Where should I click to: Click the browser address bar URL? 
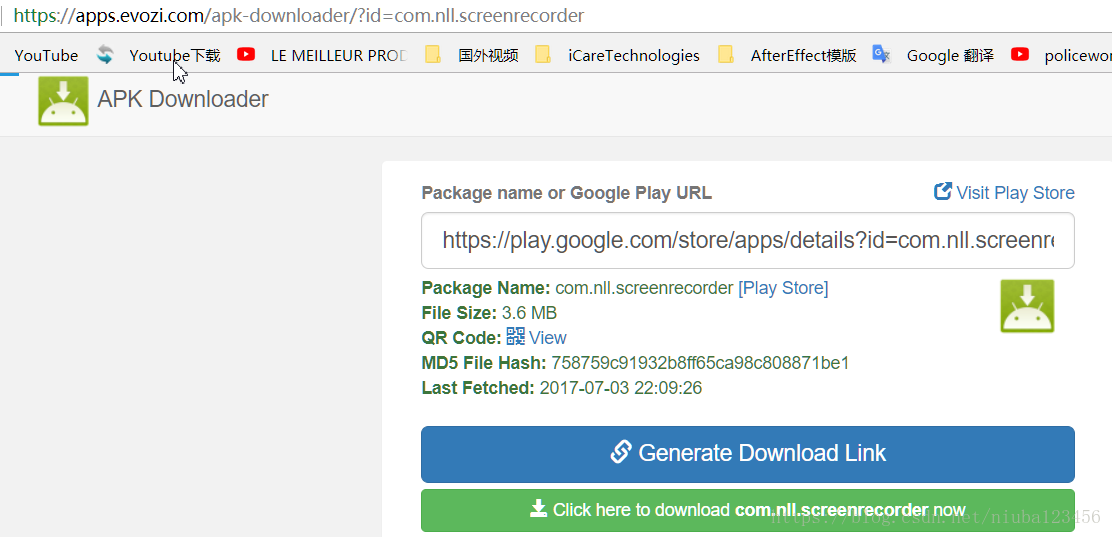point(299,15)
